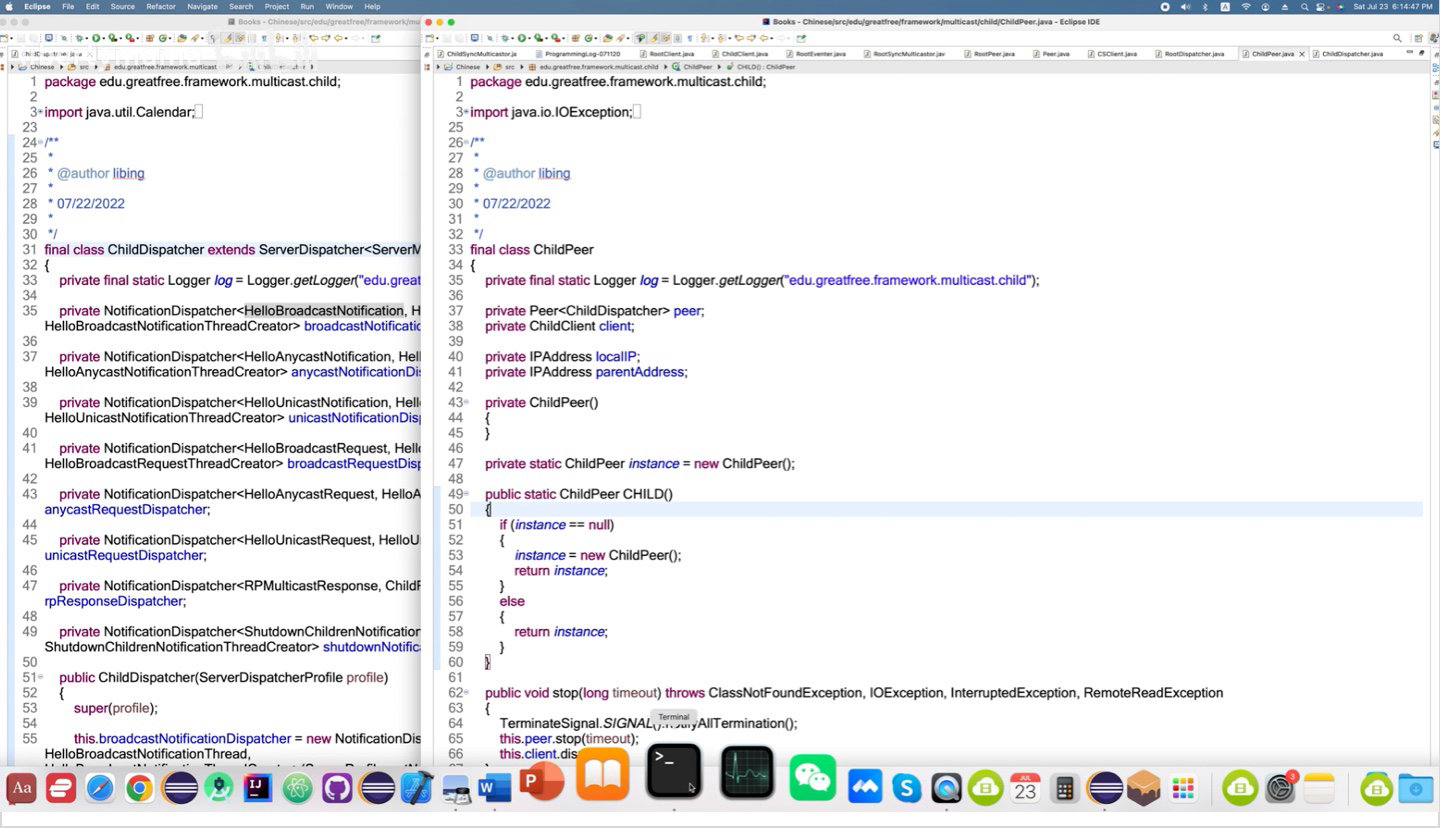This screenshot has width=1440, height=828.
Task: Collapse ChildDispatcher constructor at line 51
Action: 40,677
